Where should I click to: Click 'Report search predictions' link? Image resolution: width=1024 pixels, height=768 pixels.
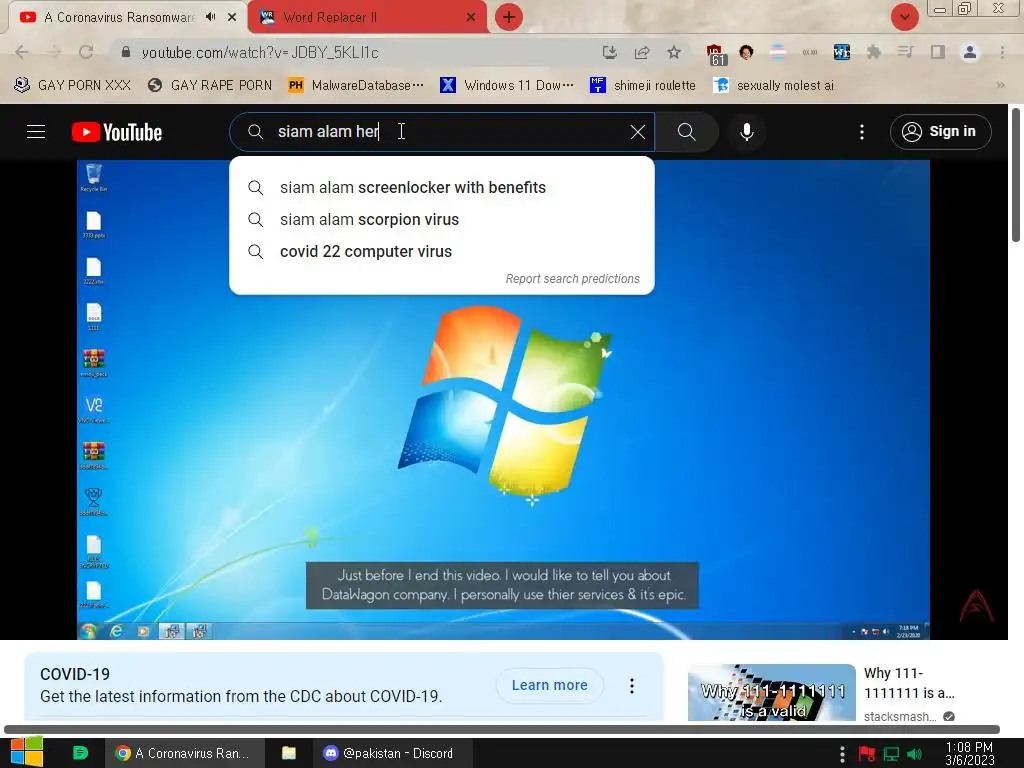coord(572,279)
